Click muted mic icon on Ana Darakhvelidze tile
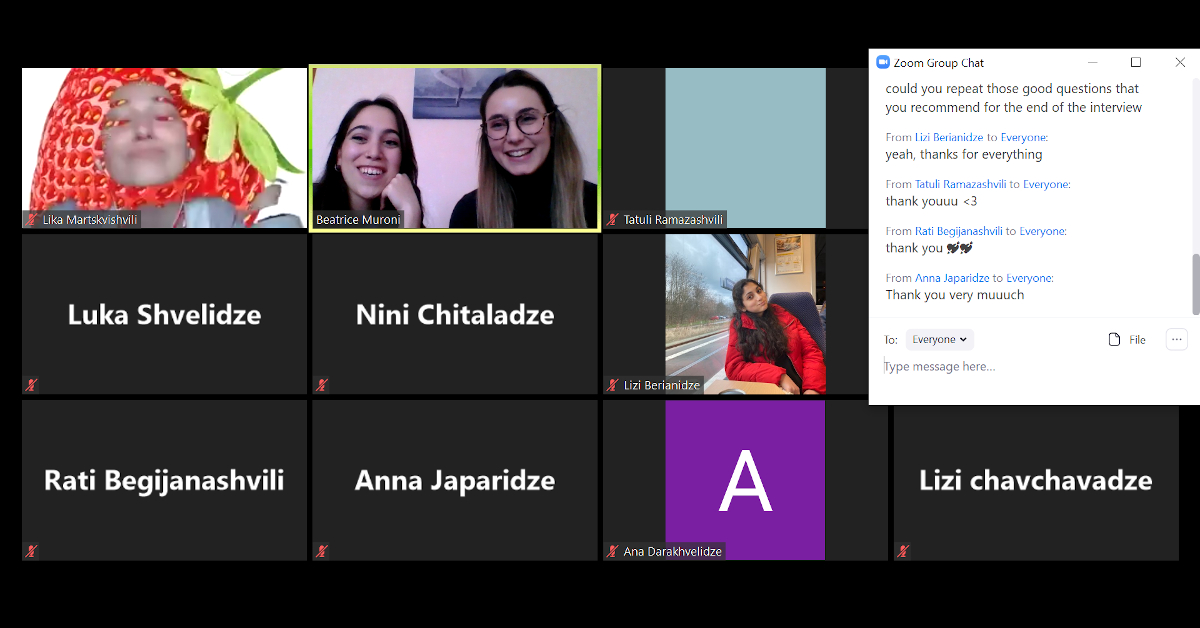Screen dimensions: 1200x628 pos(613,551)
